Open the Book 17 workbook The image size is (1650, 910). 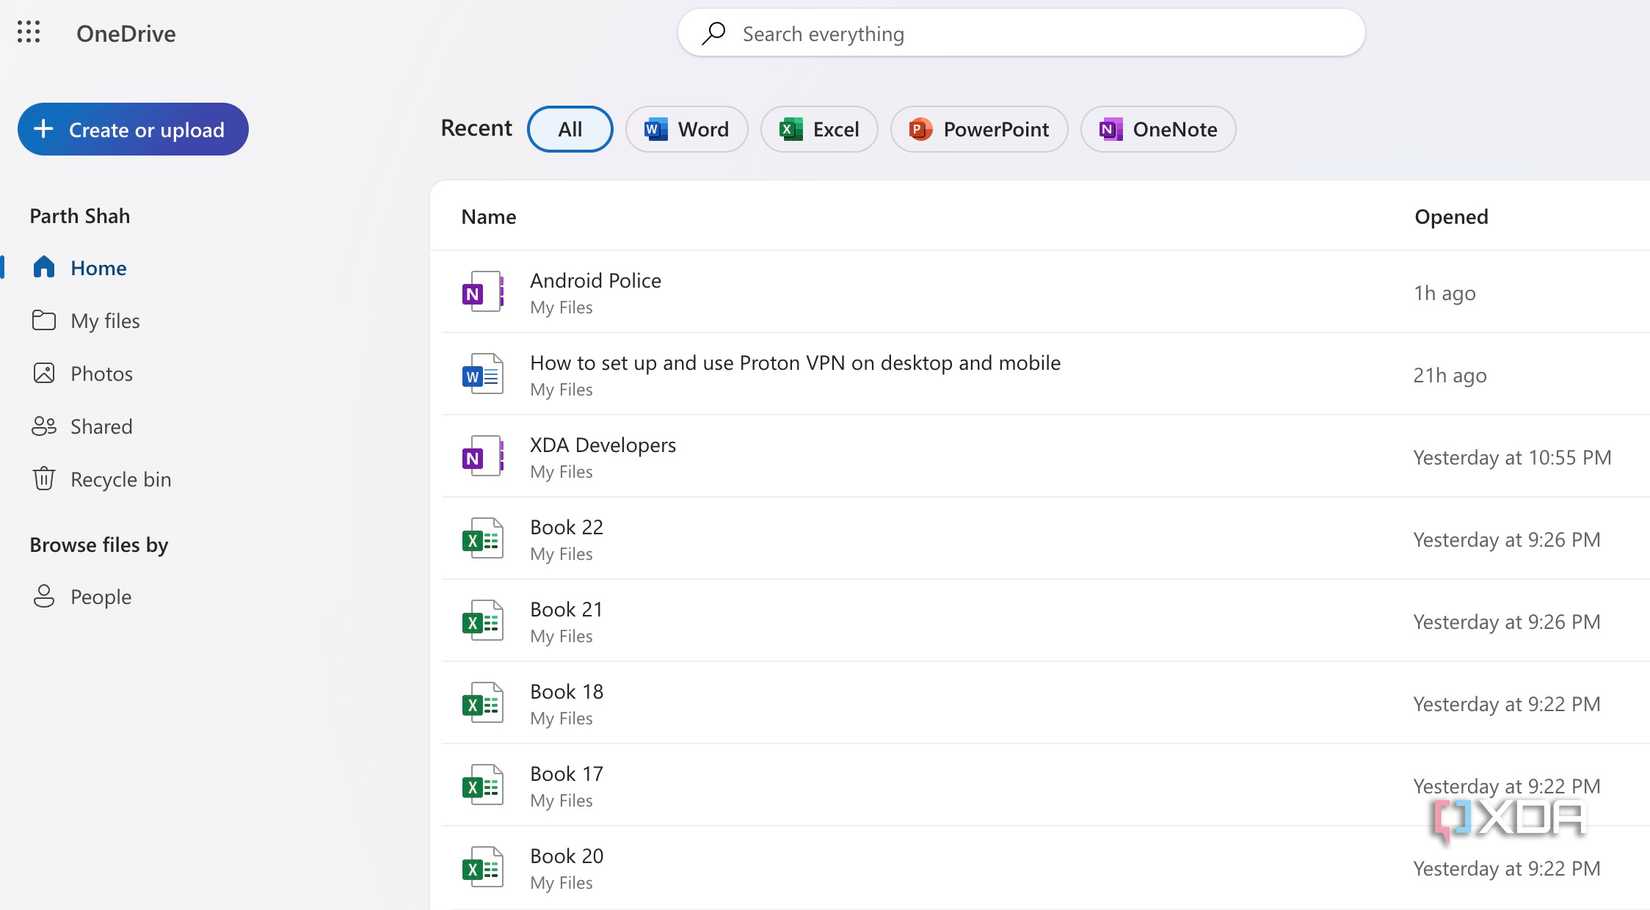566,773
